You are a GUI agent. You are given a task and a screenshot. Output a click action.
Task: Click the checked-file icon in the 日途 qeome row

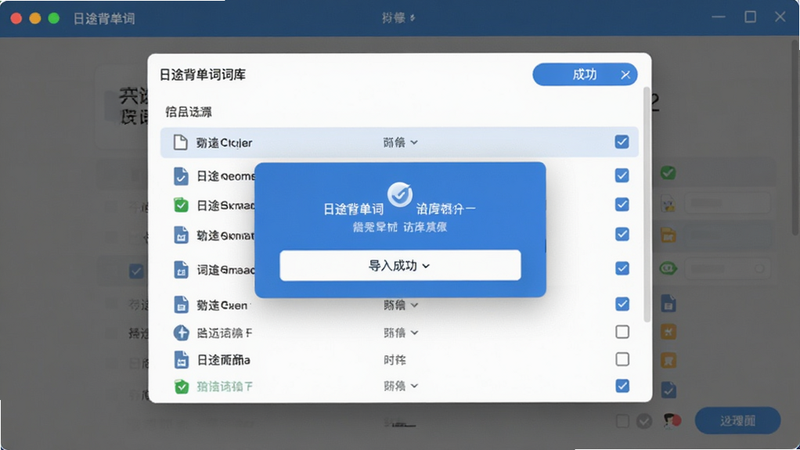pyautogui.click(x=181, y=176)
